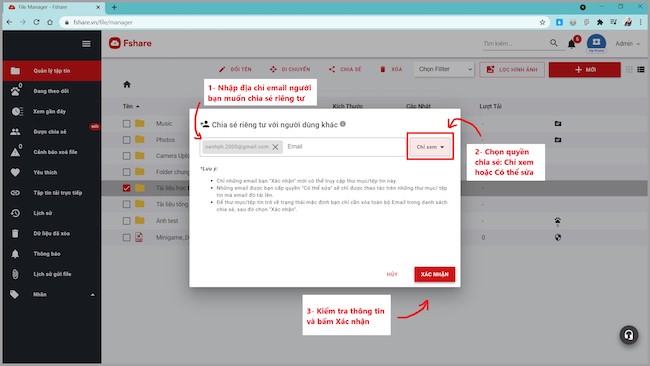Open the Chọn Filter dropdown
Image resolution: width=650 pixels, height=366 pixels.
coord(444,69)
